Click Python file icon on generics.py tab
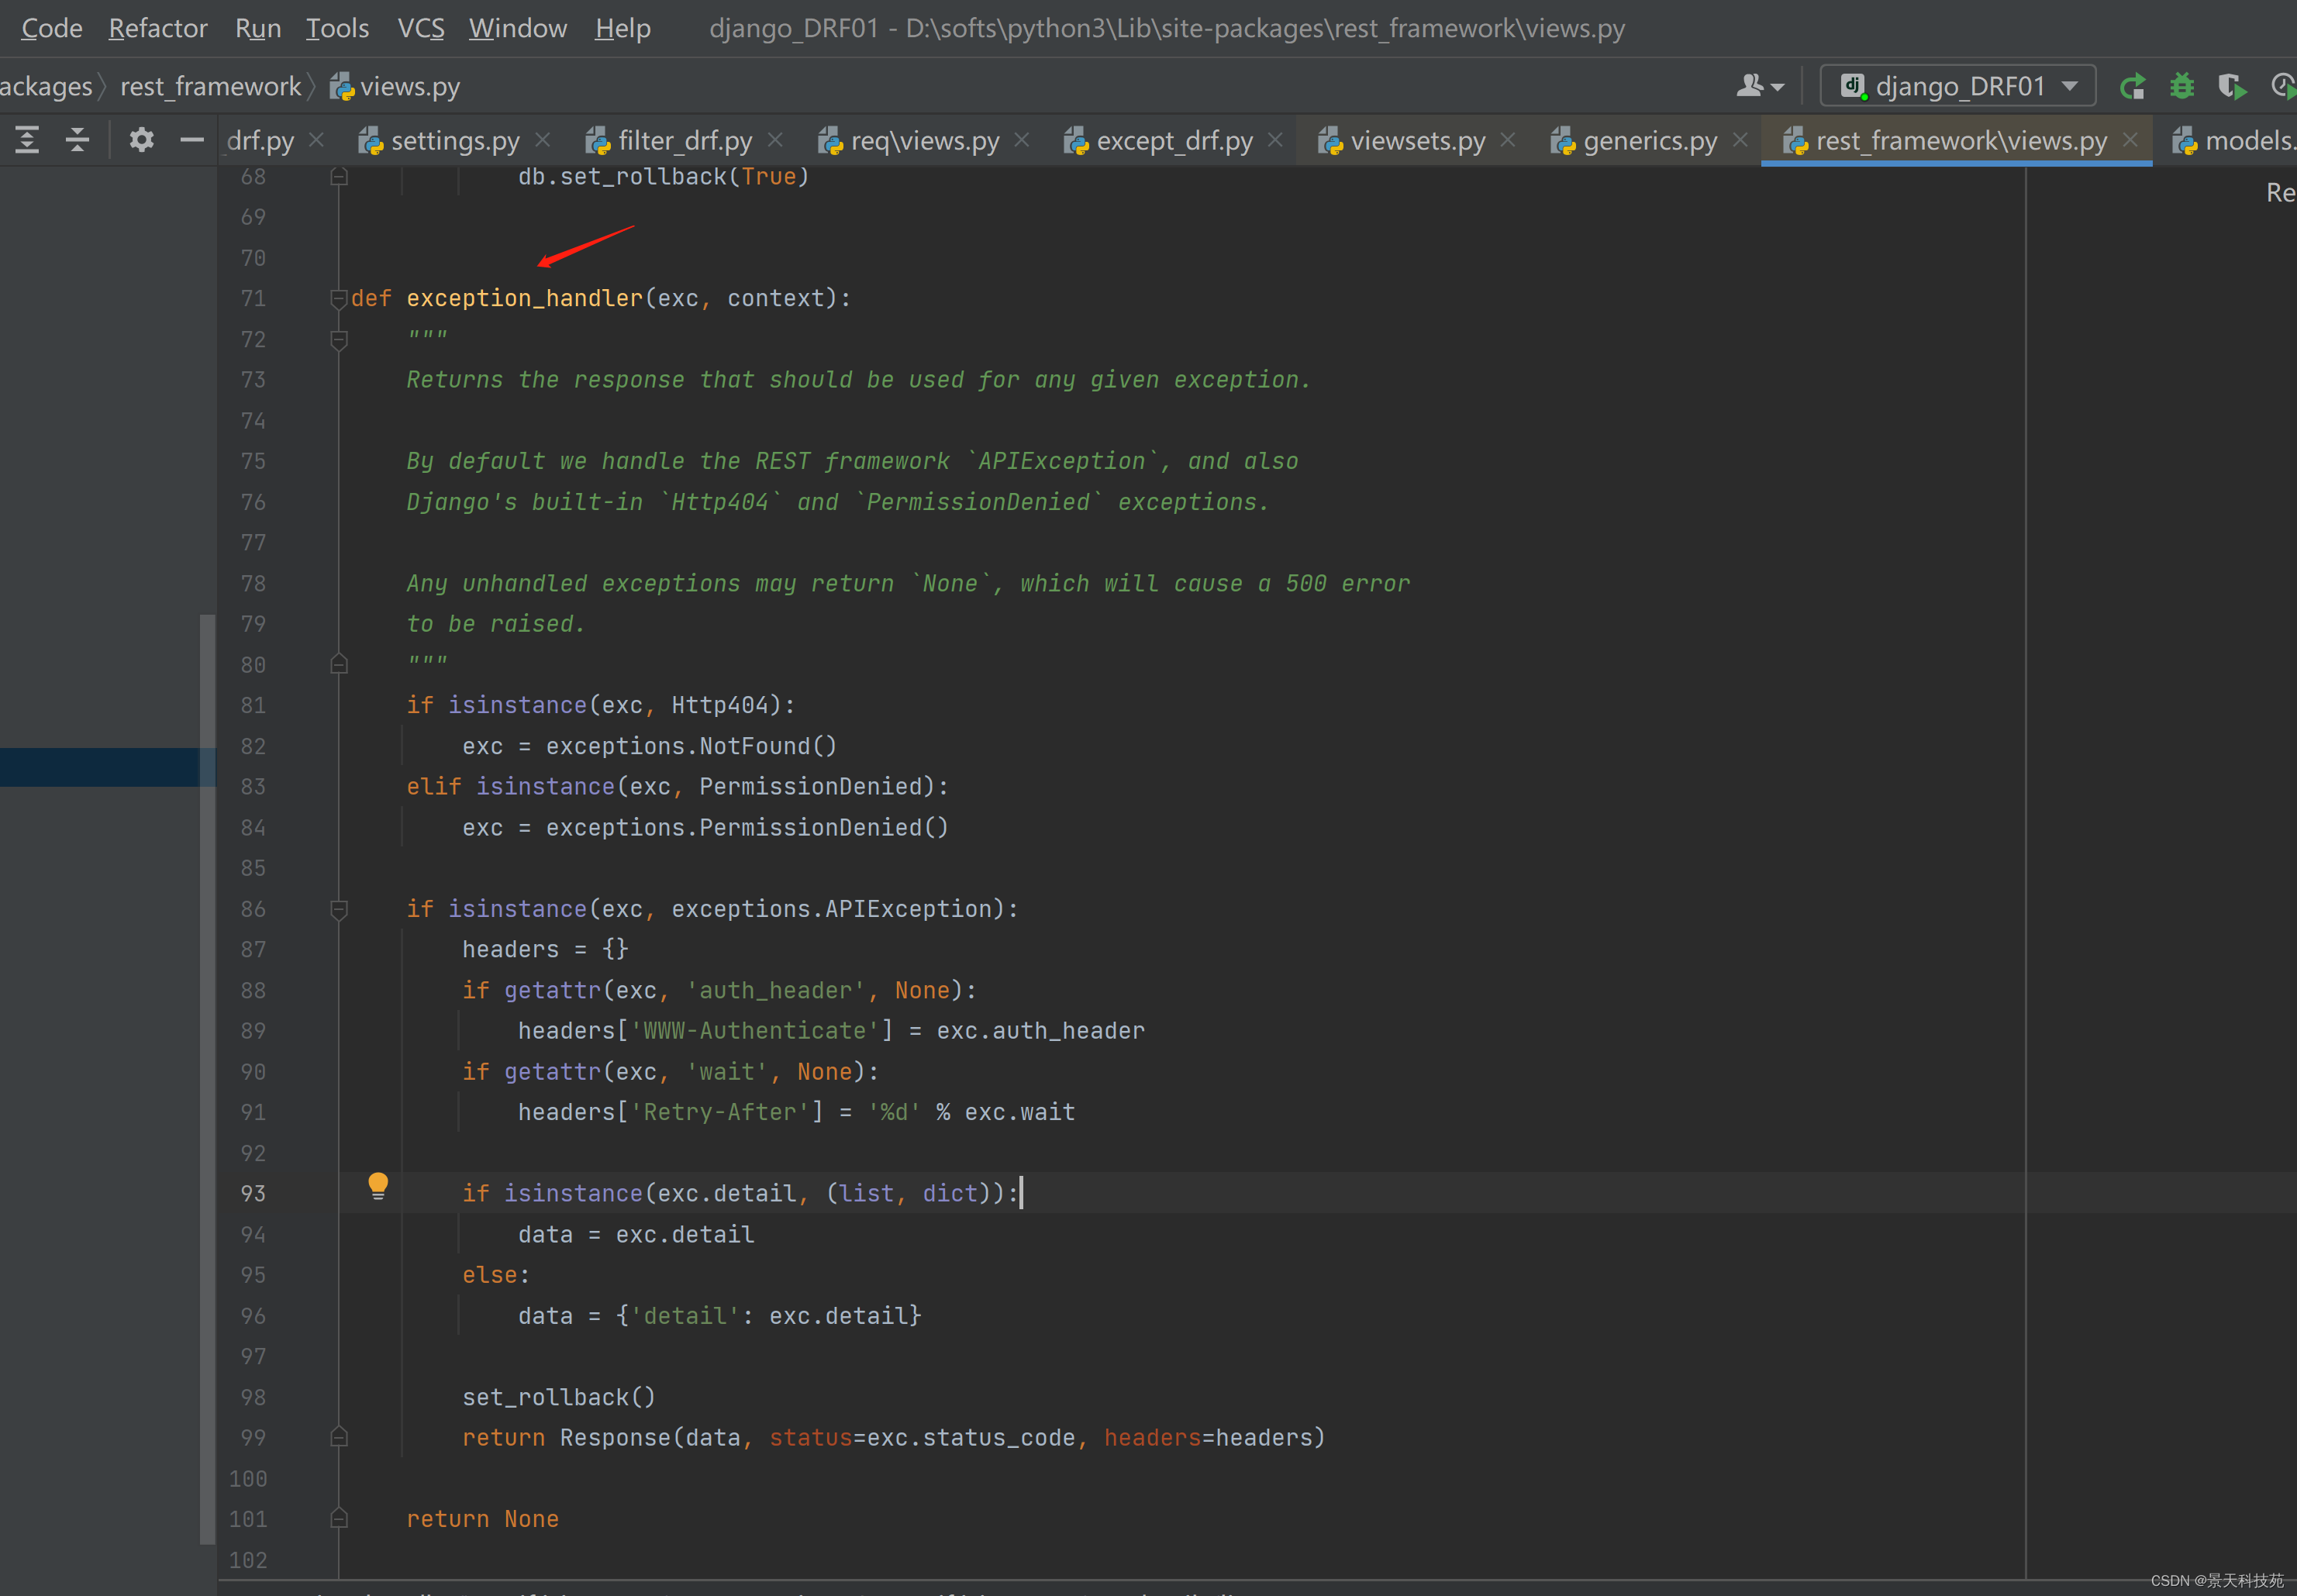Image resolution: width=2297 pixels, height=1596 pixels. (1563, 141)
